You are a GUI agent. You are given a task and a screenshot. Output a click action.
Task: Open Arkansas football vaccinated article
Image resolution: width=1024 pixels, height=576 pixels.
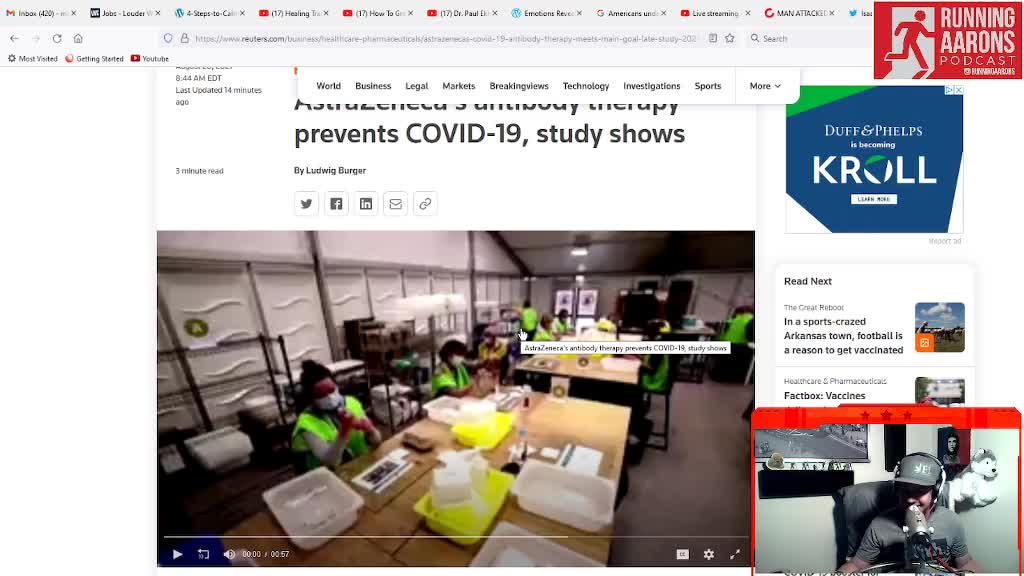(843, 336)
